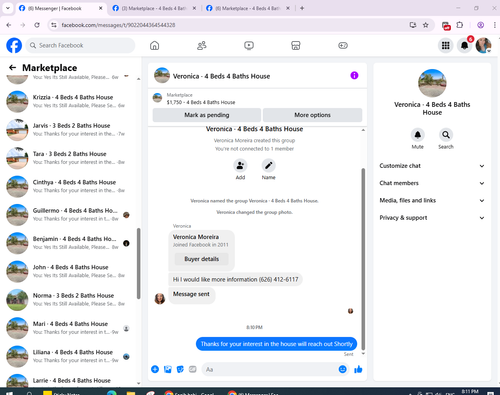Click the large group photo in right panel
Image resolution: width=500 pixels, height=395 pixels.
coord(432,83)
